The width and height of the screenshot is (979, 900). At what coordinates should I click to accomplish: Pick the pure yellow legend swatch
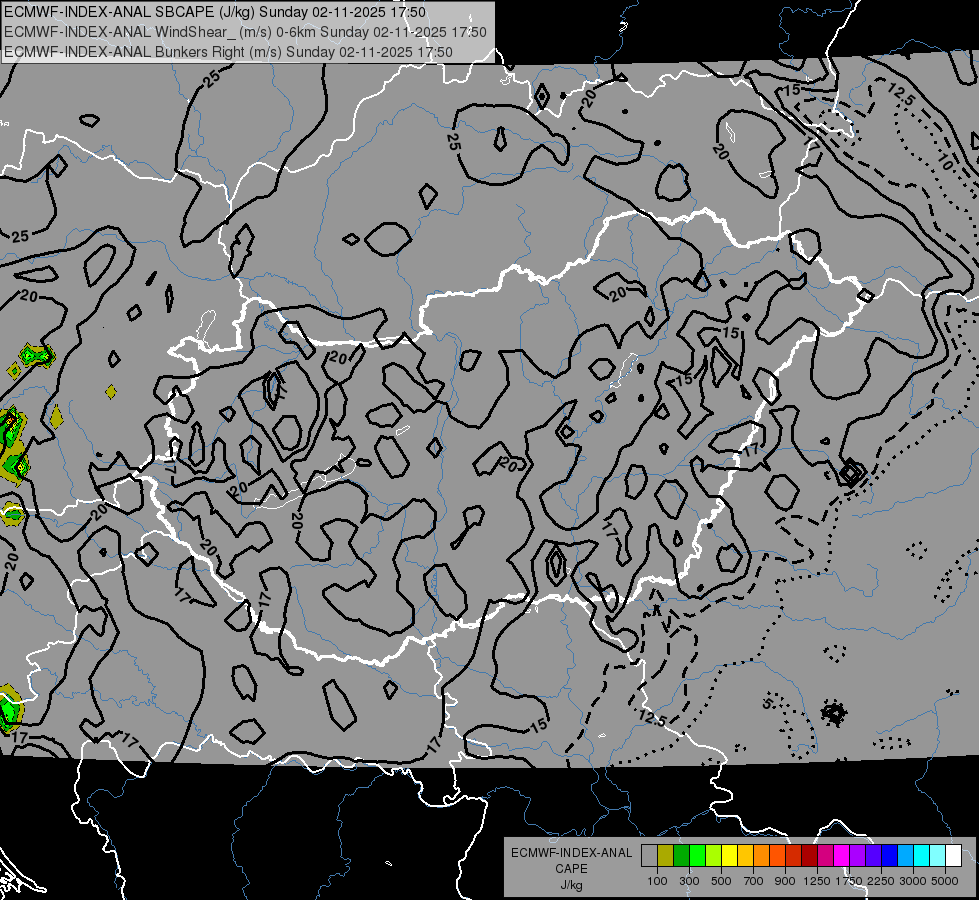tap(729, 856)
